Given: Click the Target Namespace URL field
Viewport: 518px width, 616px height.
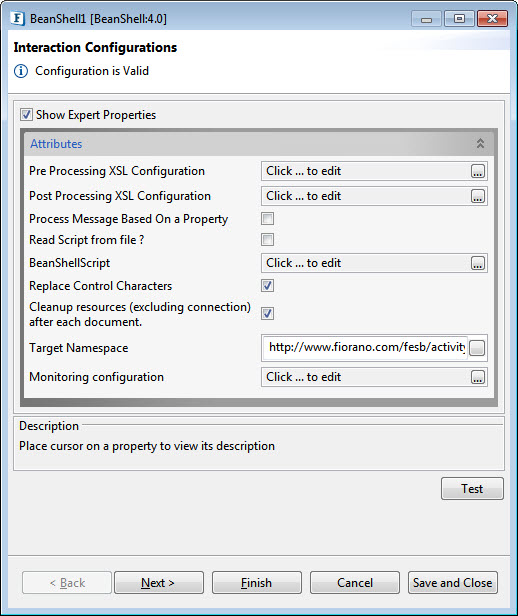Looking at the screenshot, I should (x=366, y=348).
